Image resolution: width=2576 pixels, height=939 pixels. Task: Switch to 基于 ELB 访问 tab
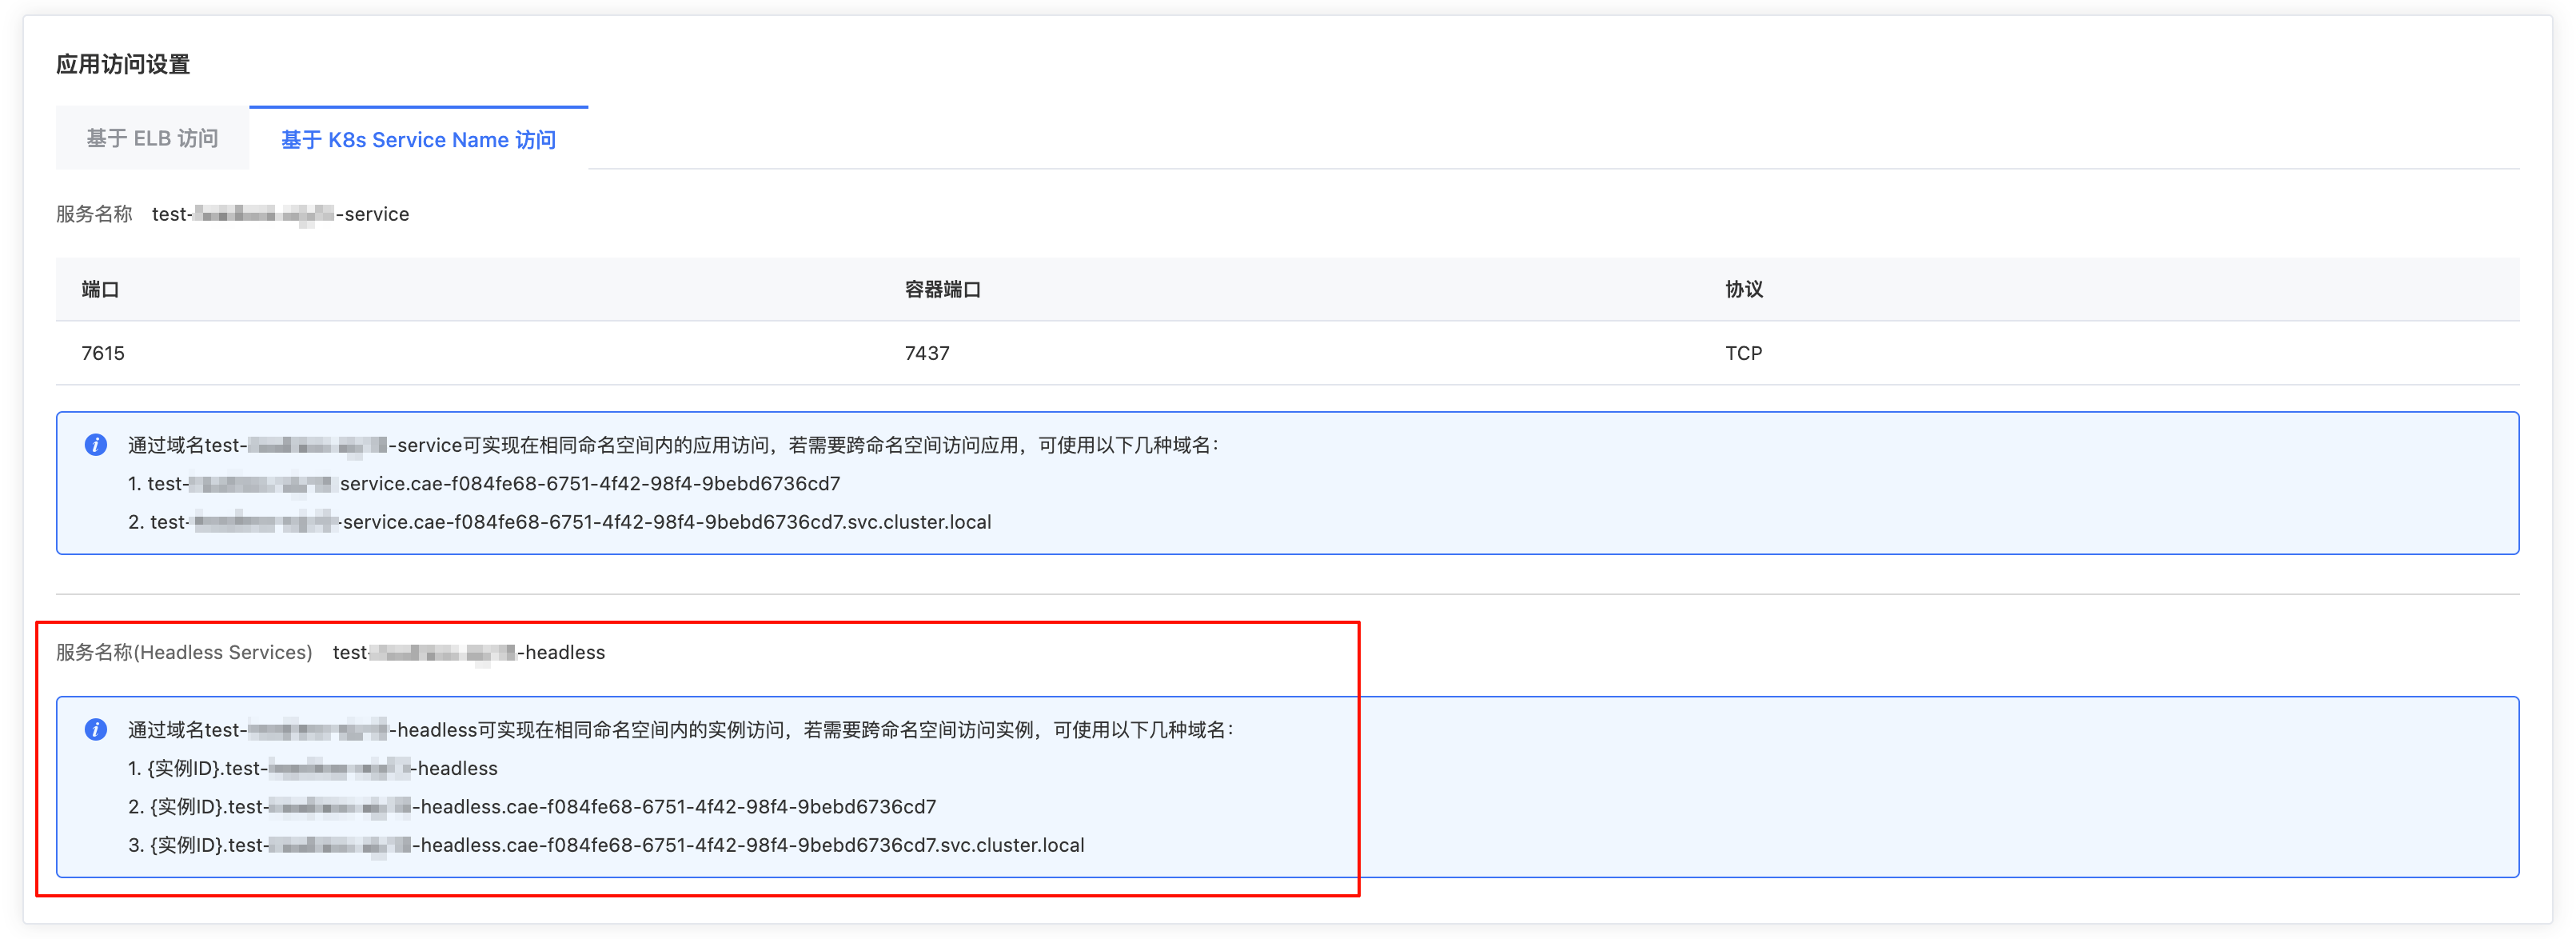click(152, 138)
